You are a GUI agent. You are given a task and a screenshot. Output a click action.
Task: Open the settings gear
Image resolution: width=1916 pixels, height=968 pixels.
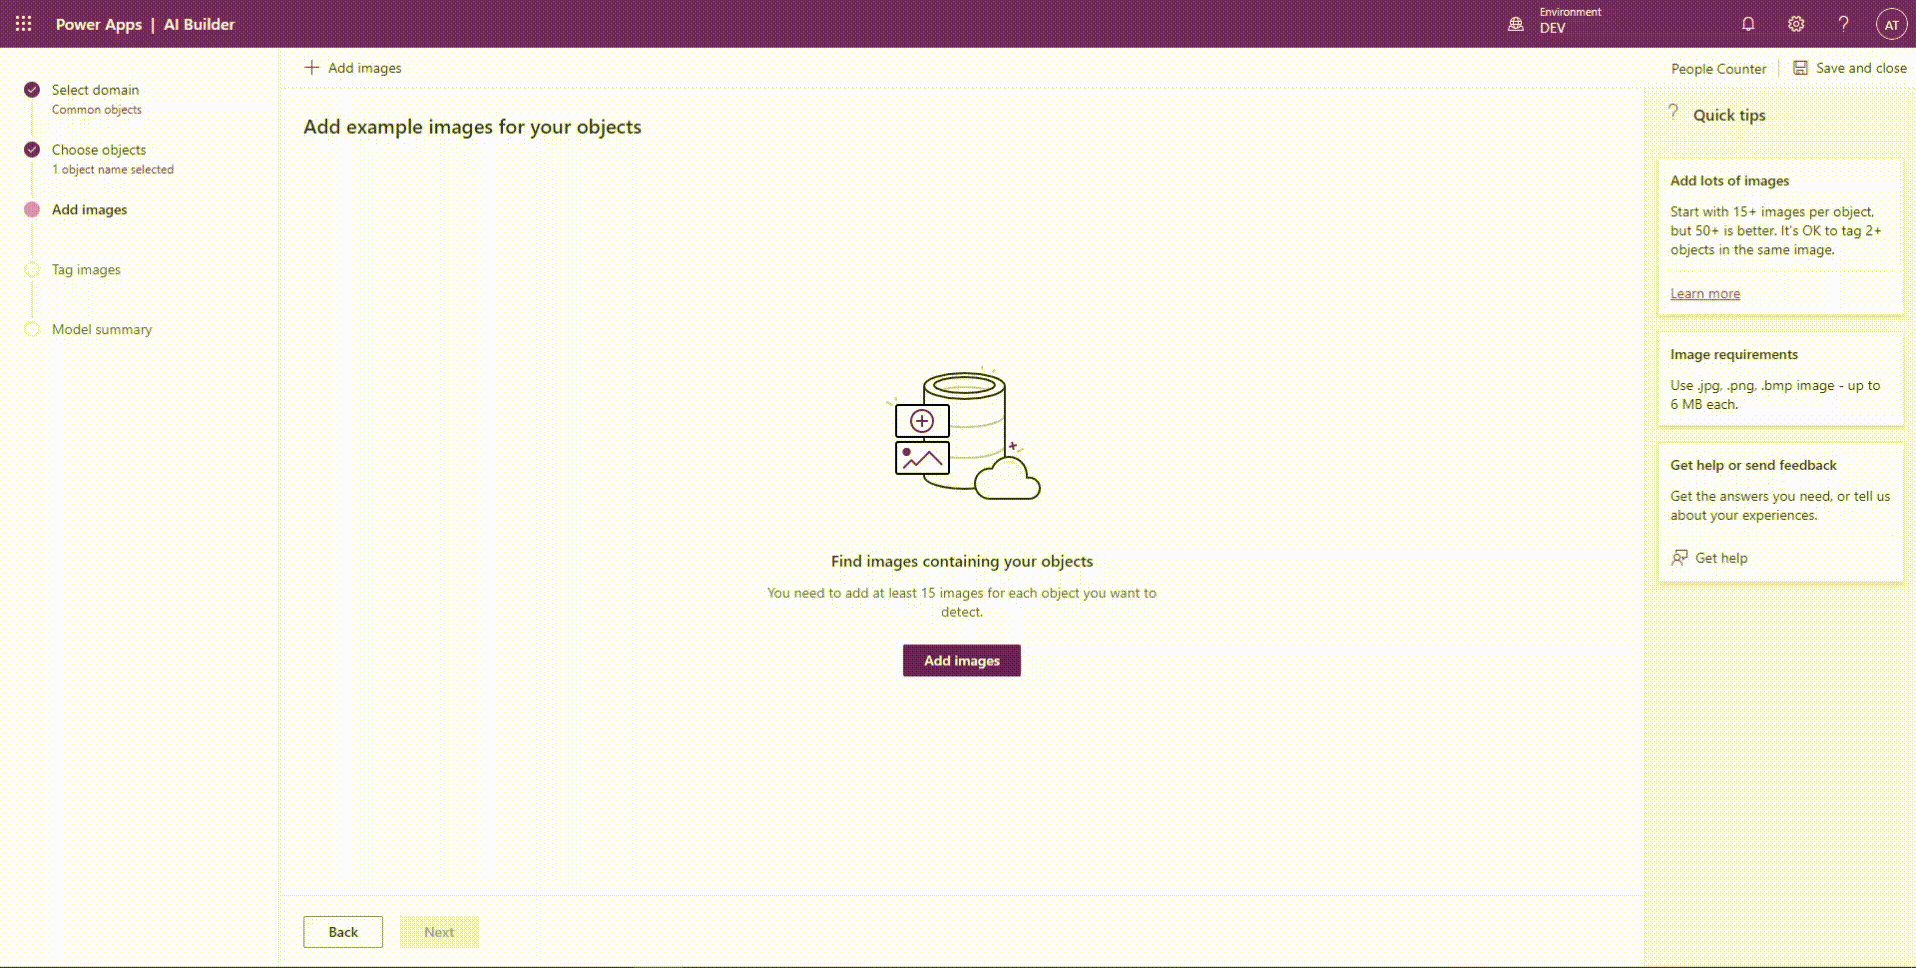[x=1796, y=24]
